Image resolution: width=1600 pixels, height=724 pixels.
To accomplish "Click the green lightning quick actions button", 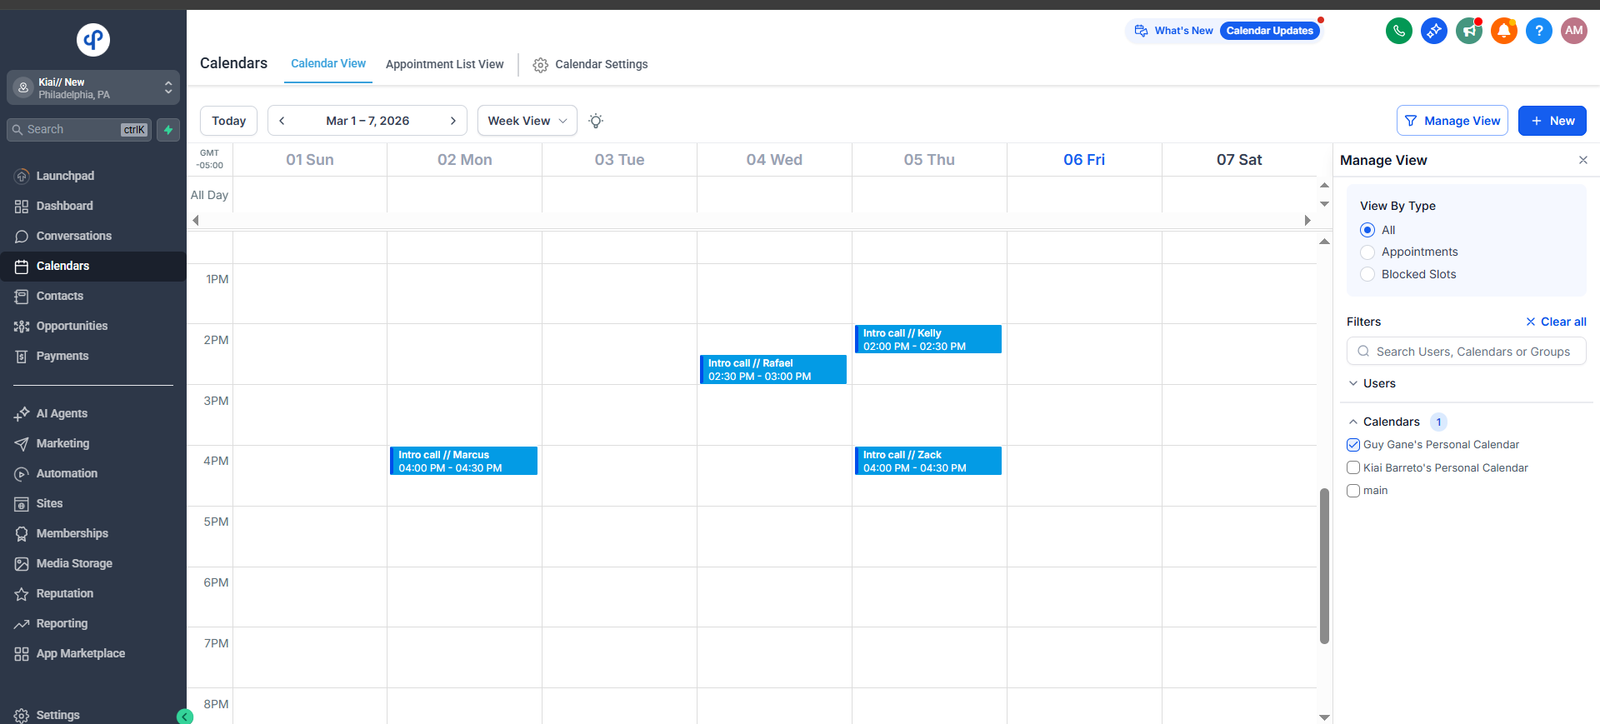I will point(168,130).
